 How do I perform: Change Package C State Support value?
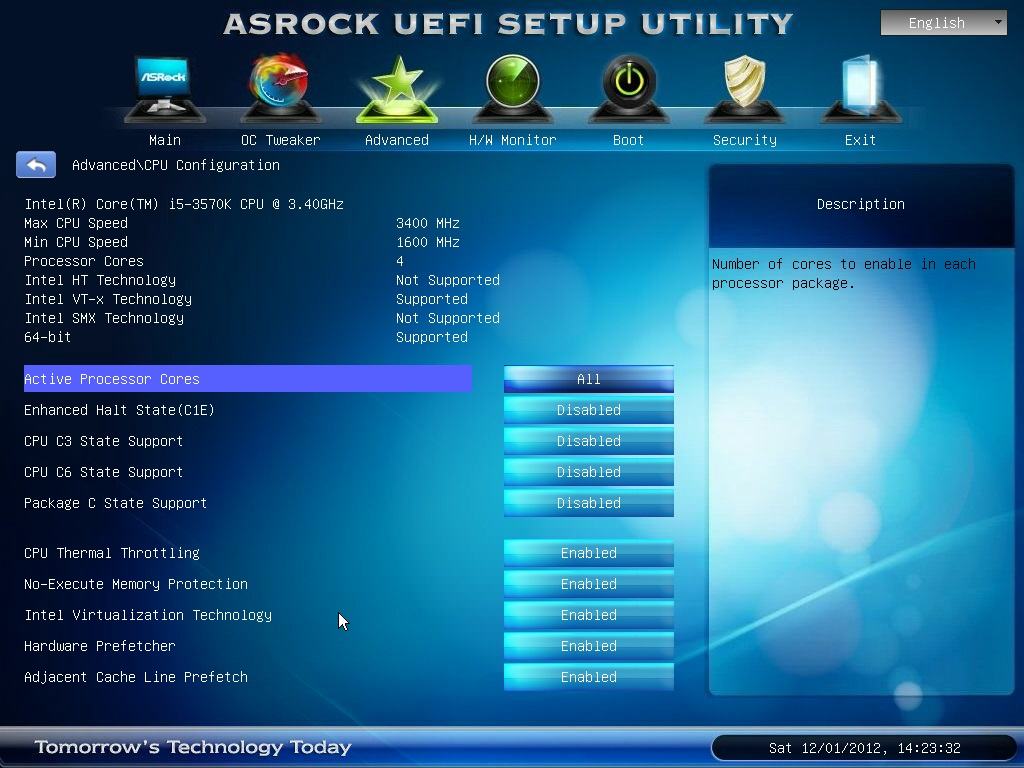click(588, 503)
